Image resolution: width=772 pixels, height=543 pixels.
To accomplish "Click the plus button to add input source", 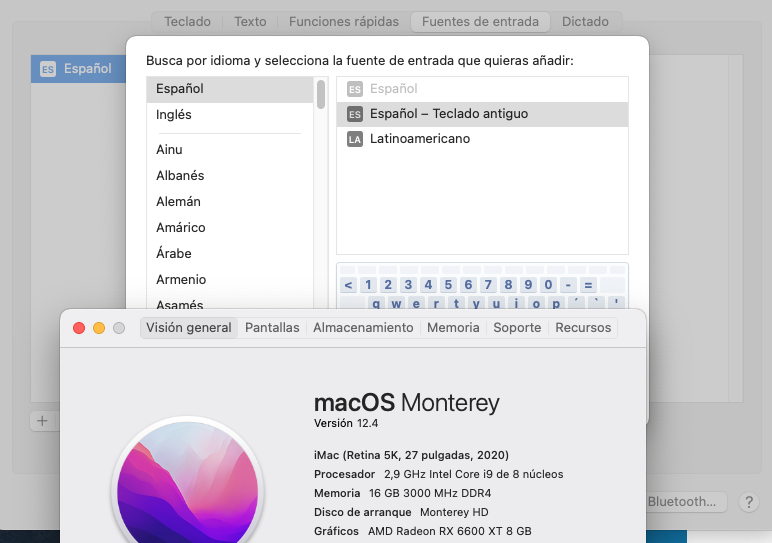I will (x=43, y=421).
